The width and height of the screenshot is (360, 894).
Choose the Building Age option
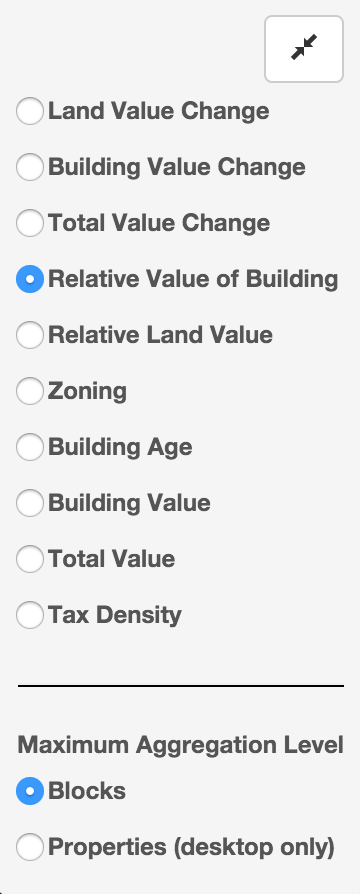(x=30, y=447)
